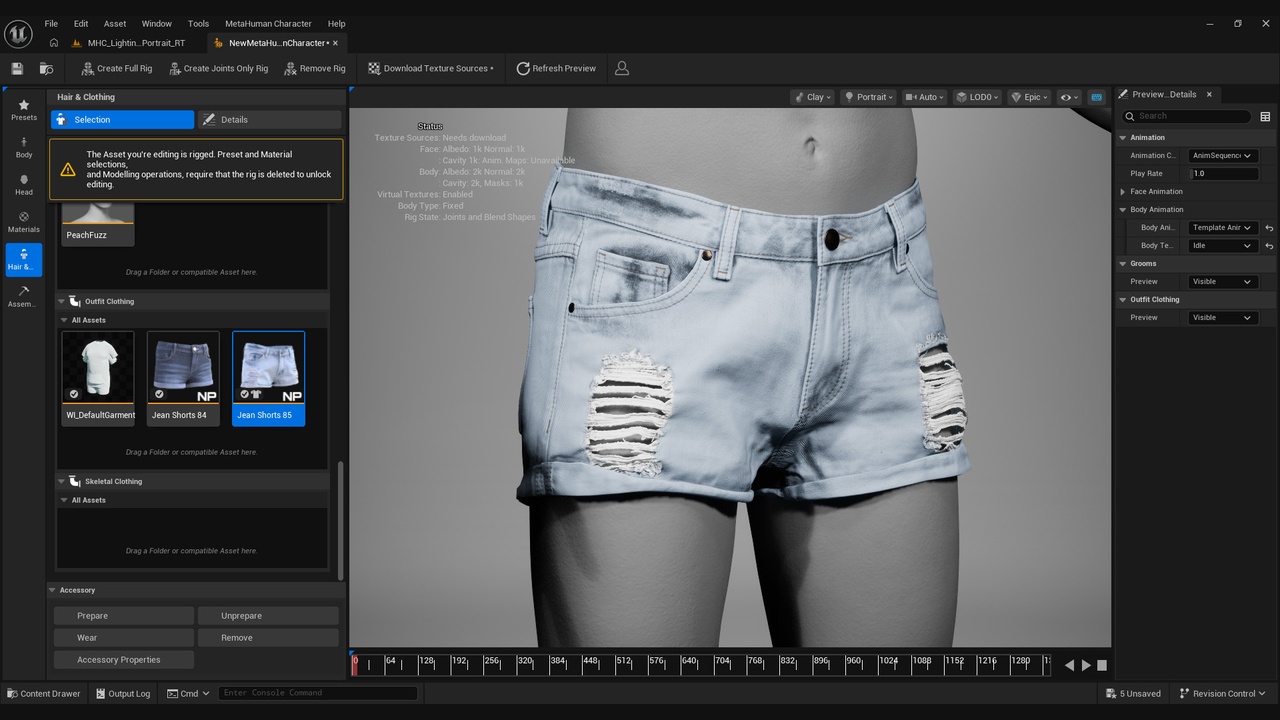Open the Portrait lighting dropdown

868,97
